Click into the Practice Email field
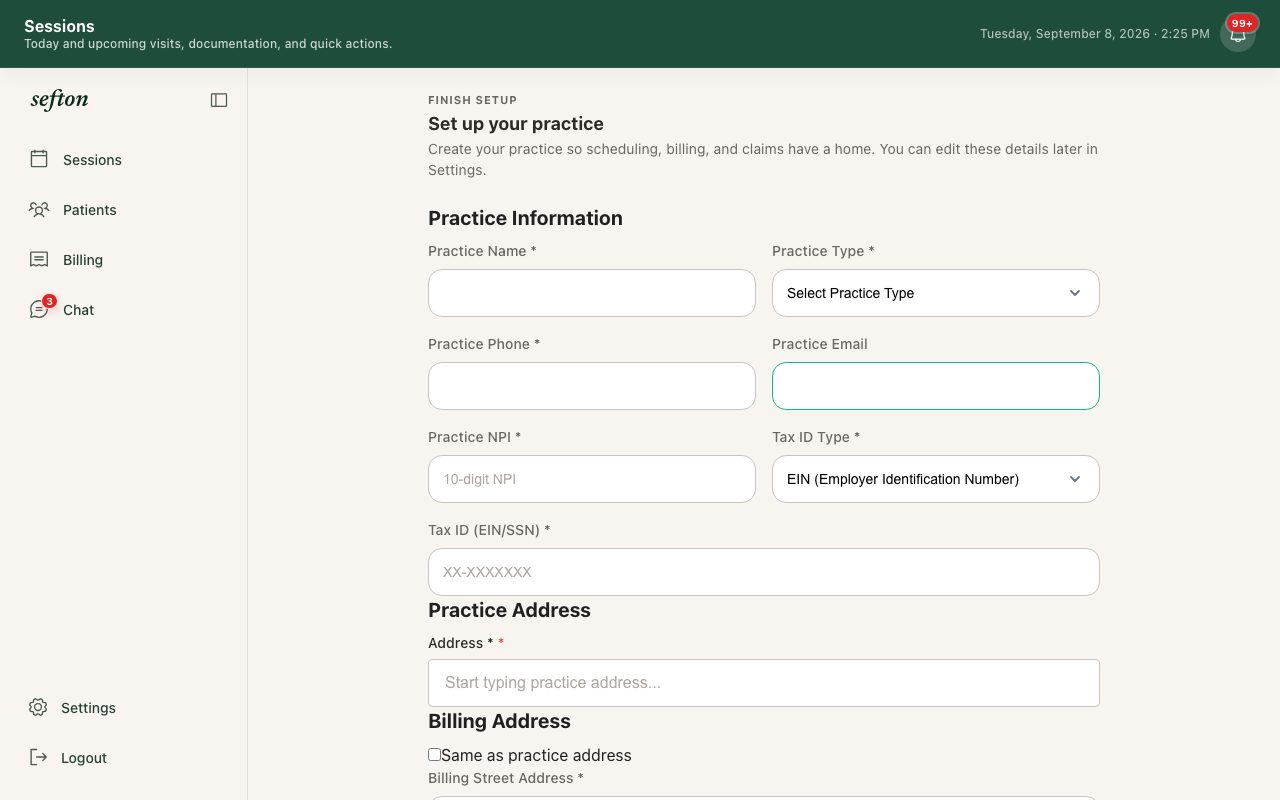This screenshot has height=800, width=1280. (x=935, y=386)
